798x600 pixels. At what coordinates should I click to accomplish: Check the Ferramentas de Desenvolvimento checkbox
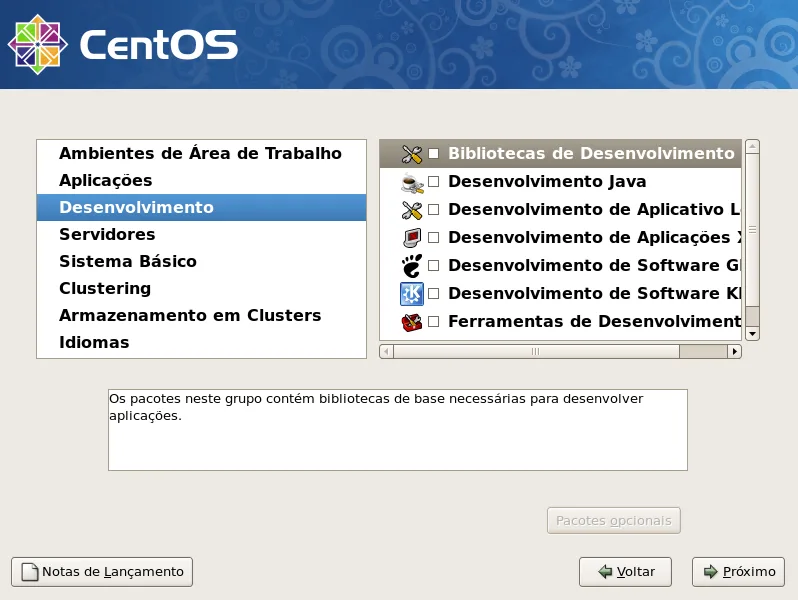click(x=434, y=321)
